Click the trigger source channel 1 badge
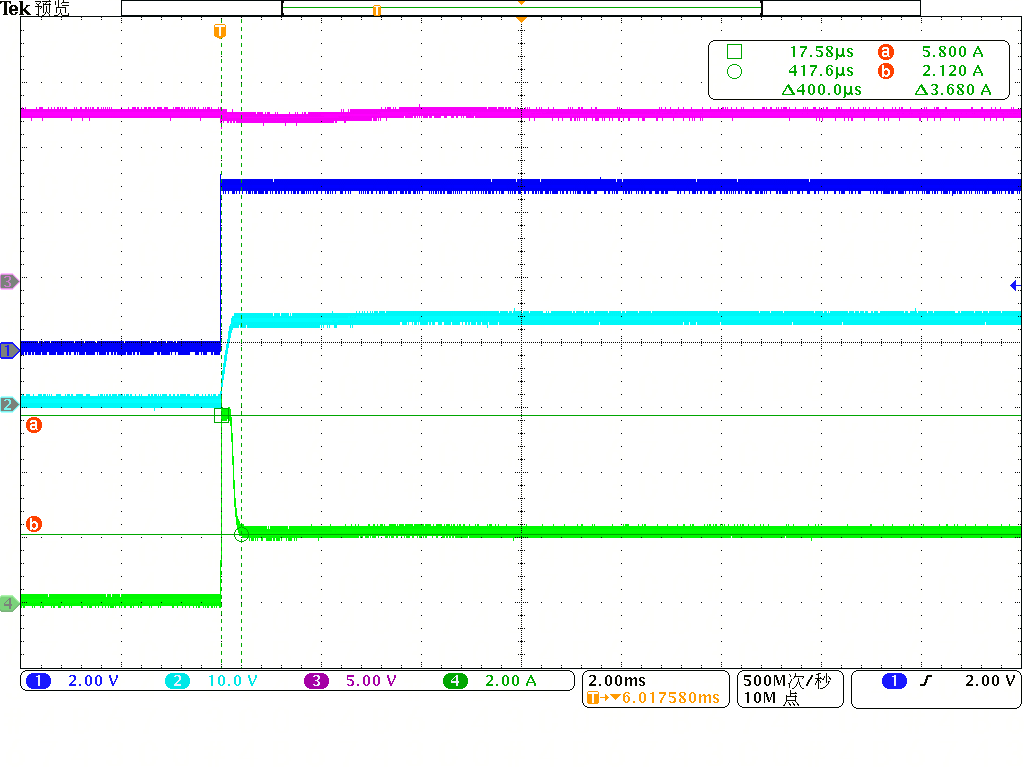The image size is (1024, 768). pos(894,680)
